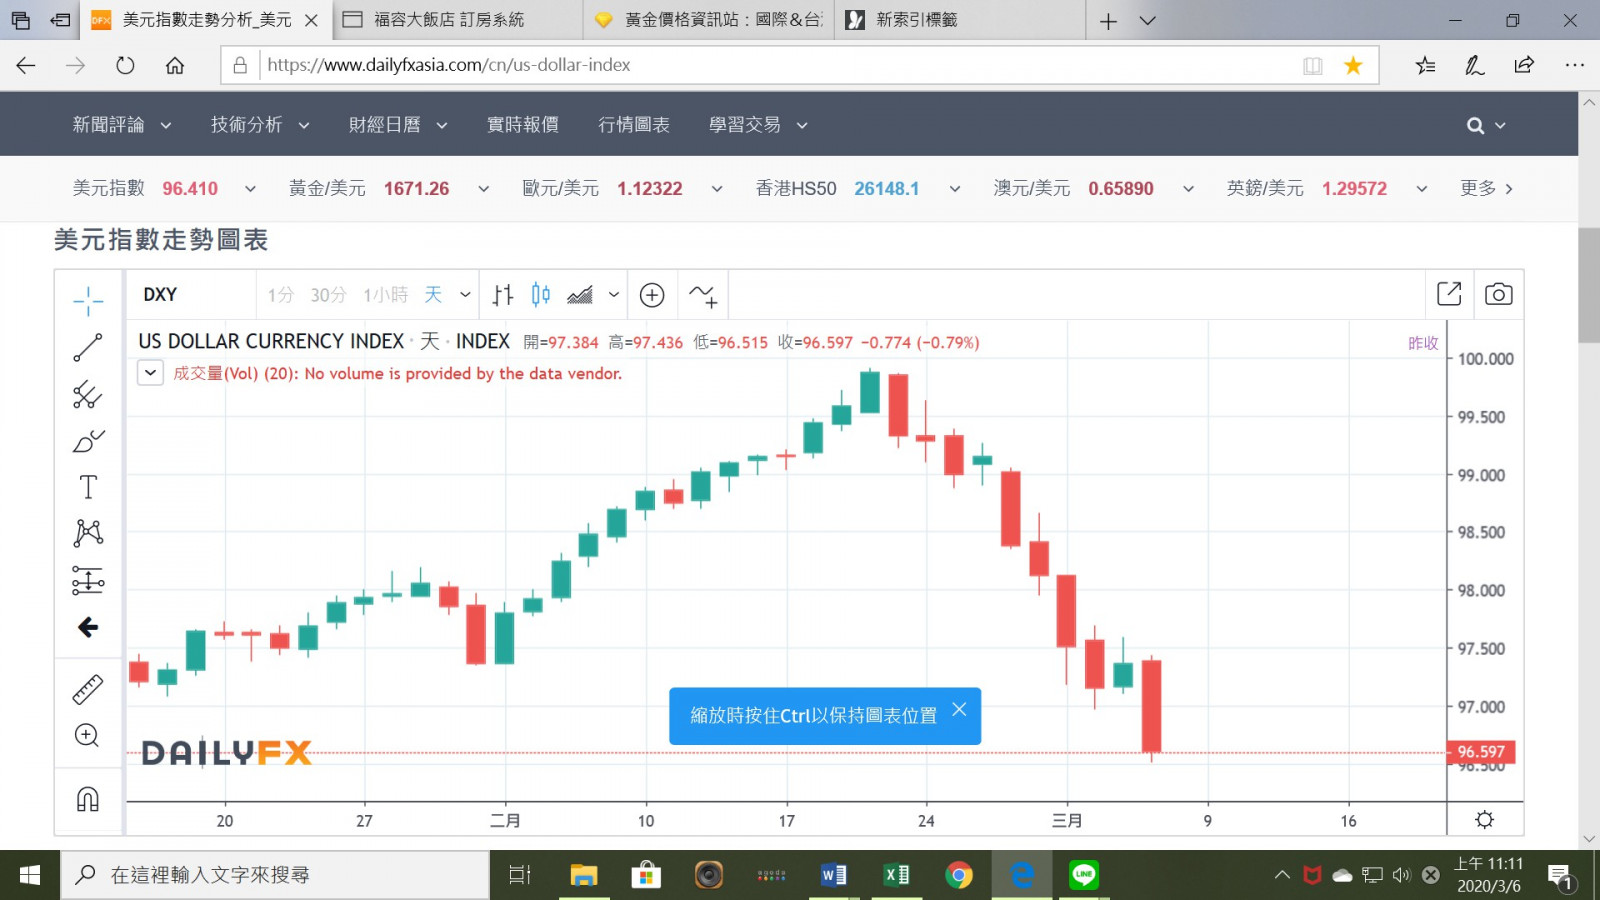1600x900 pixels.
Task: Open the Windows Start menu
Action: coord(30,875)
